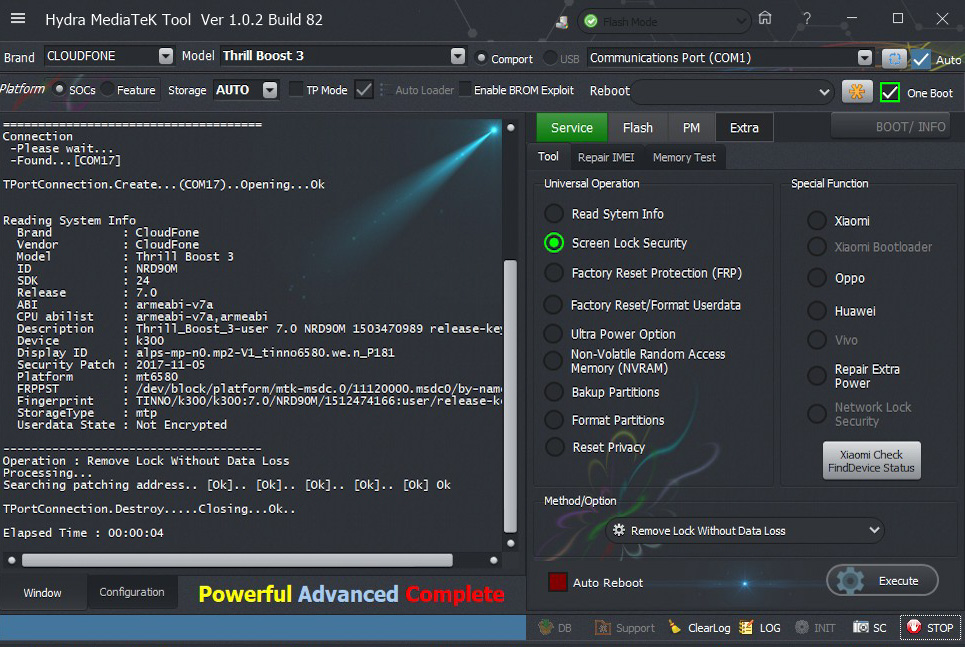965x647 pixels.
Task: Open the Repair IMEI subtab
Action: 606,157
